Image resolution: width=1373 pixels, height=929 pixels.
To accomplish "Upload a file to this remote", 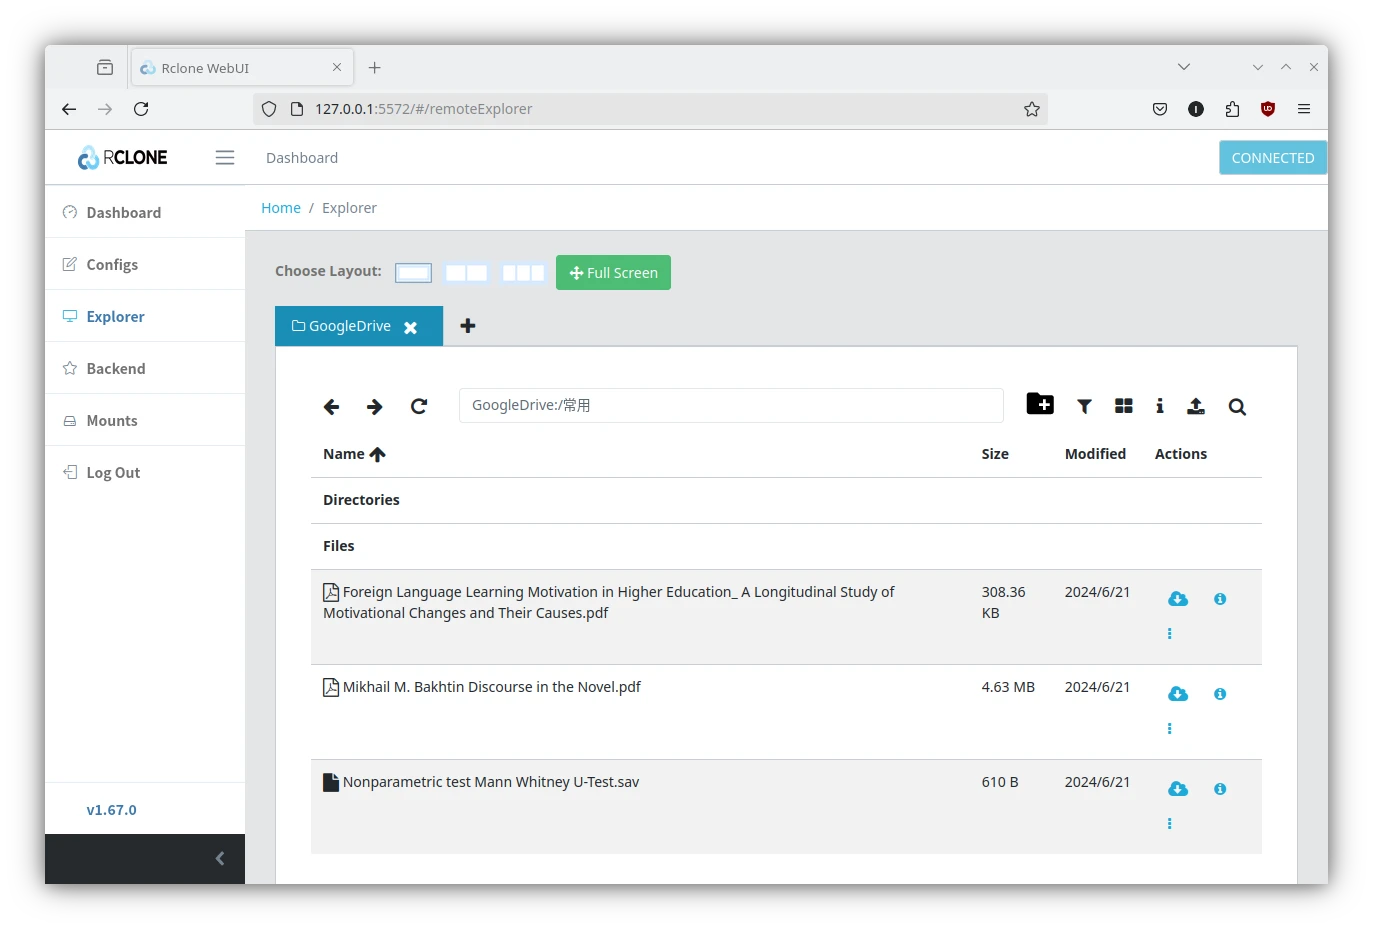I will pos(1196,406).
